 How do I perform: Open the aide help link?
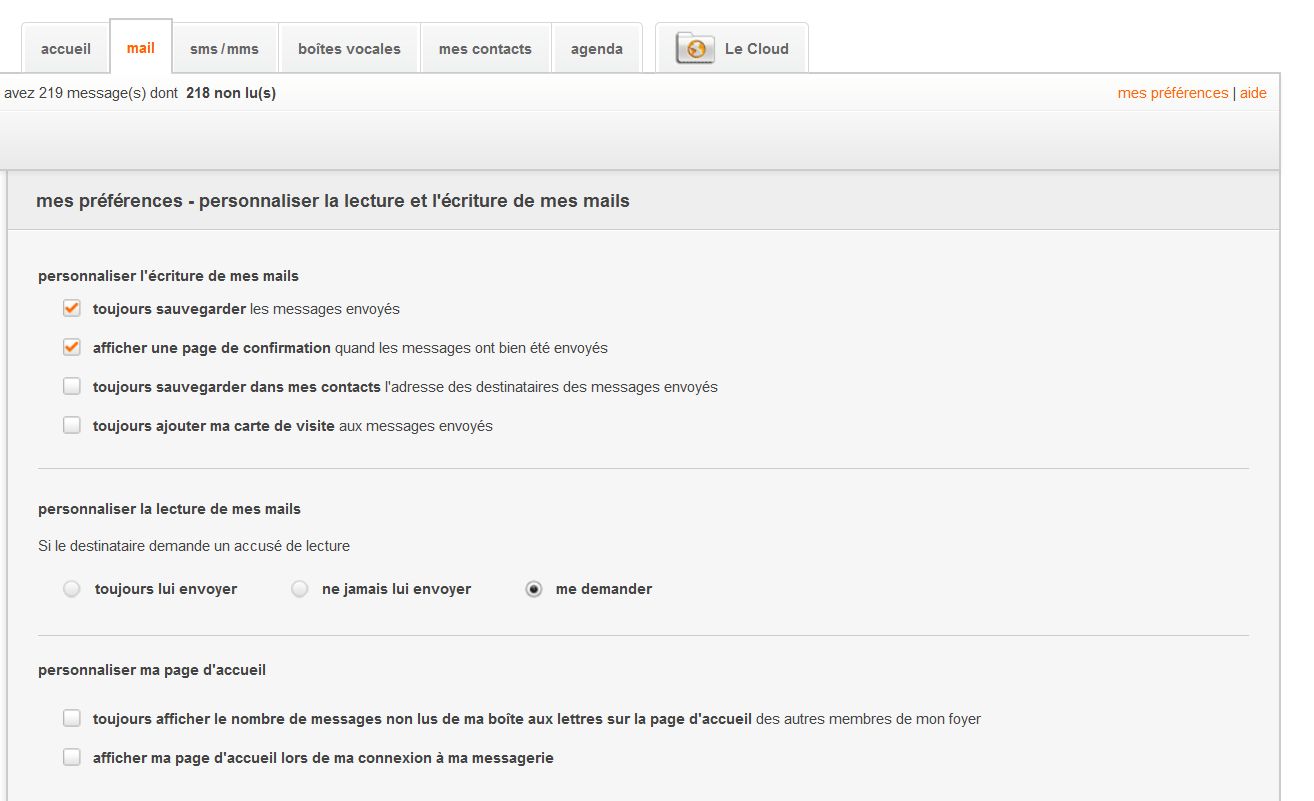[x=1253, y=93]
